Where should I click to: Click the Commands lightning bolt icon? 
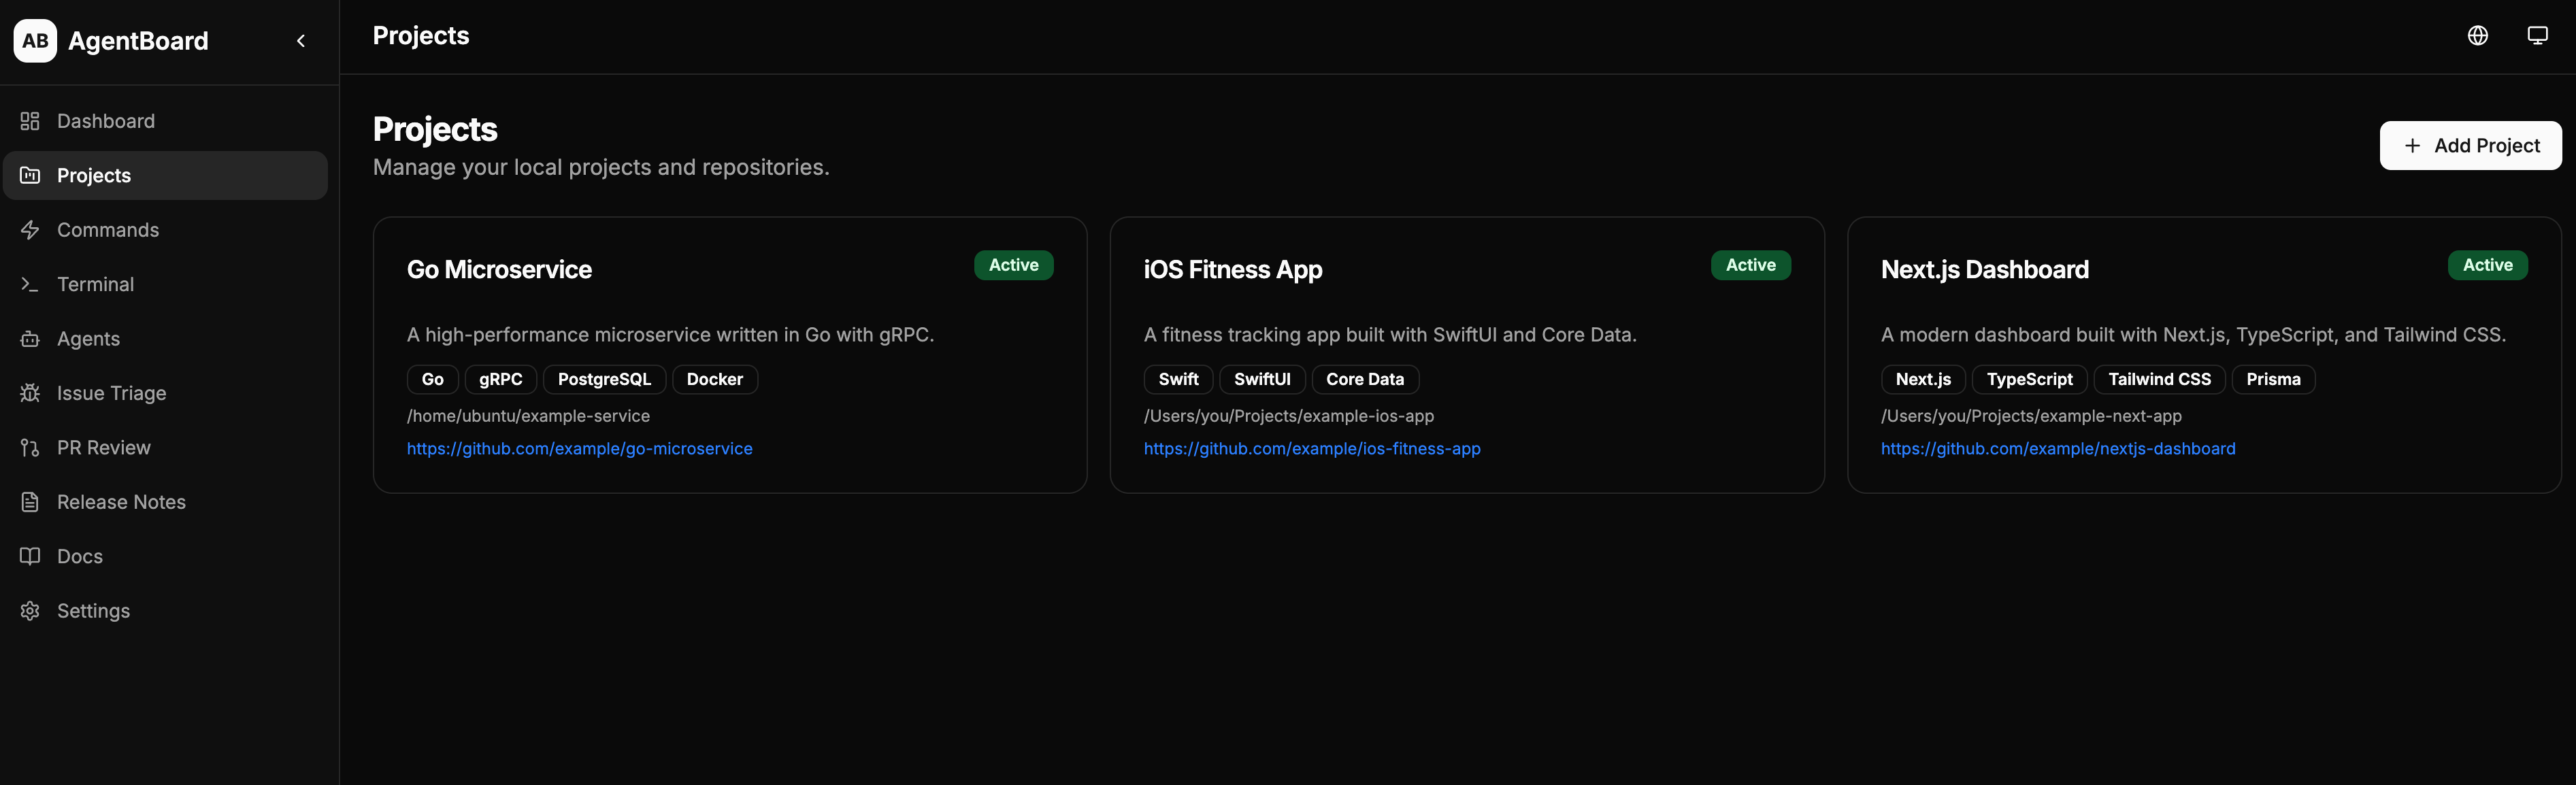tap(30, 230)
